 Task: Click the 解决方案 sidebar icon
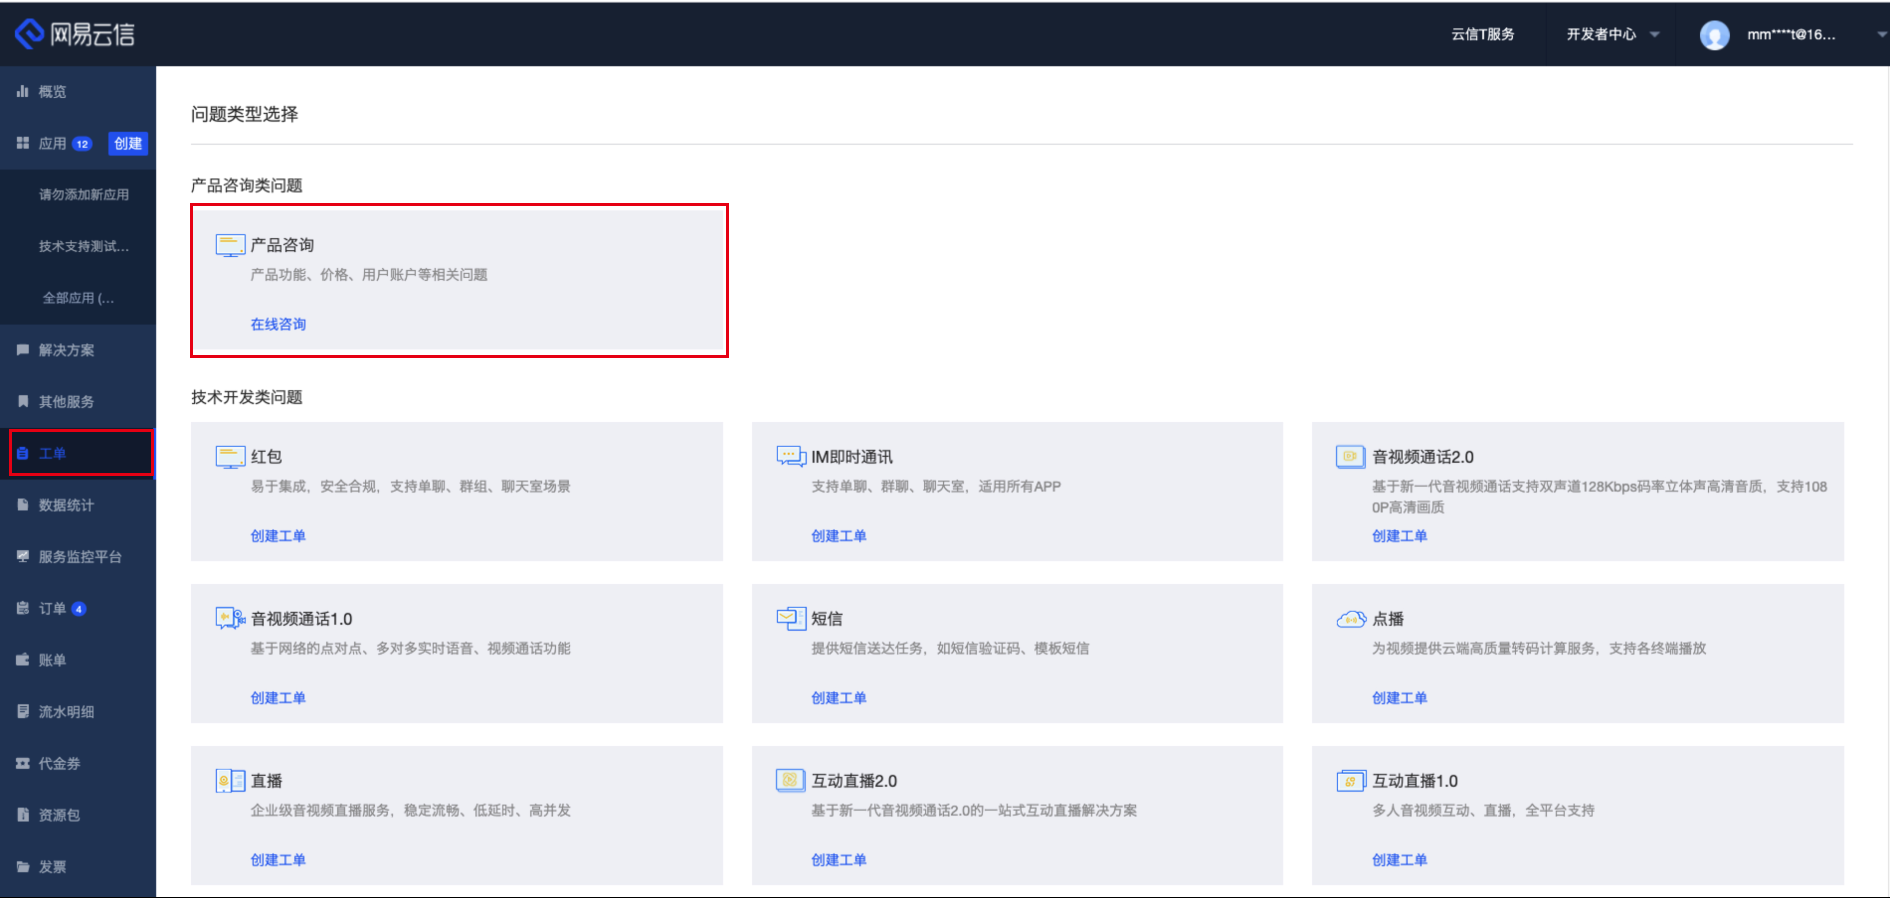[x=22, y=350]
